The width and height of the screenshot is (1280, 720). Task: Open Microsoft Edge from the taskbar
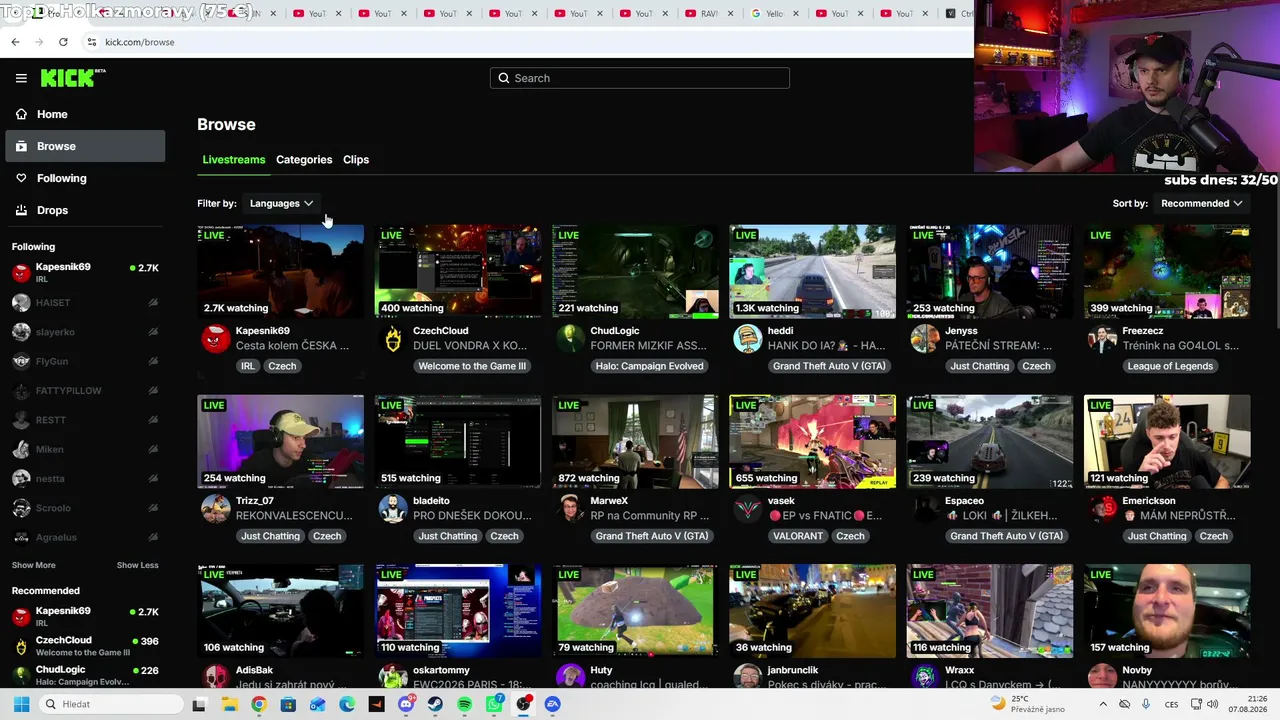[347, 704]
